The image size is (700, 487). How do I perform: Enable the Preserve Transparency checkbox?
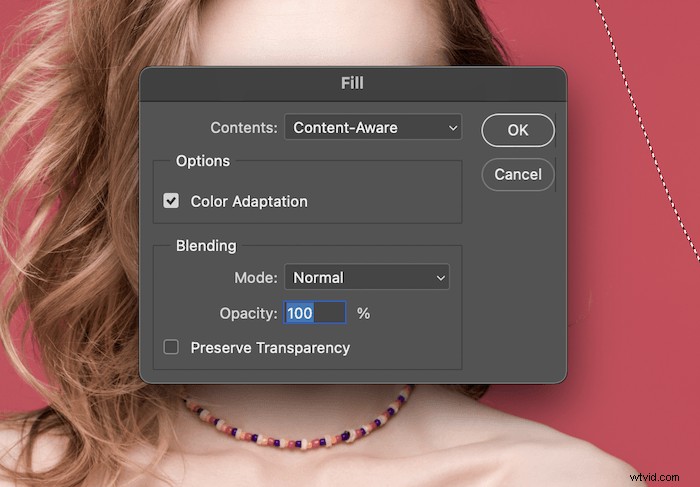point(171,347)
